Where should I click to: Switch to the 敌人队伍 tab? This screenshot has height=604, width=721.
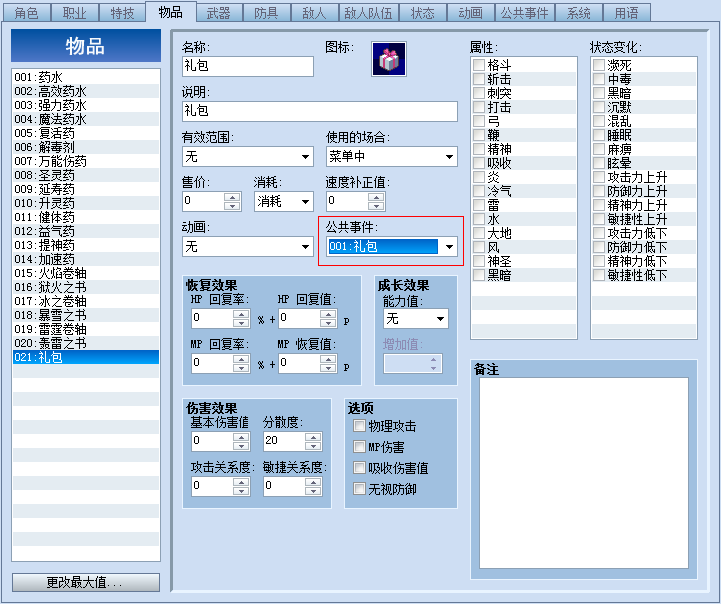point(368,13)
